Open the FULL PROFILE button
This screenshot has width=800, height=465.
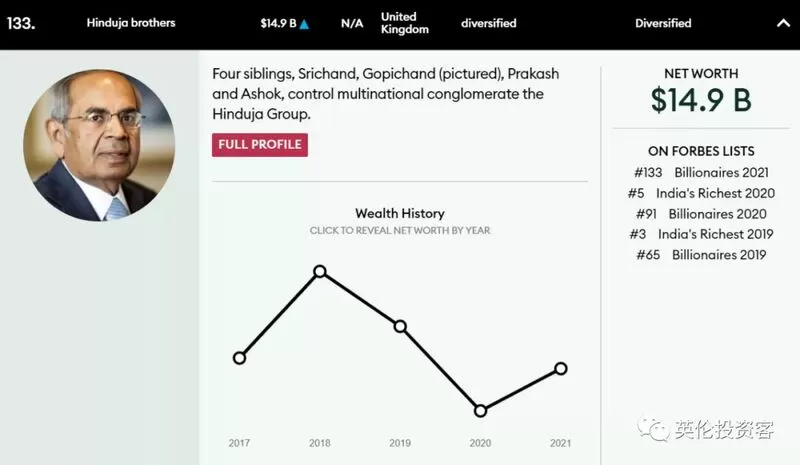click(260, 144)
